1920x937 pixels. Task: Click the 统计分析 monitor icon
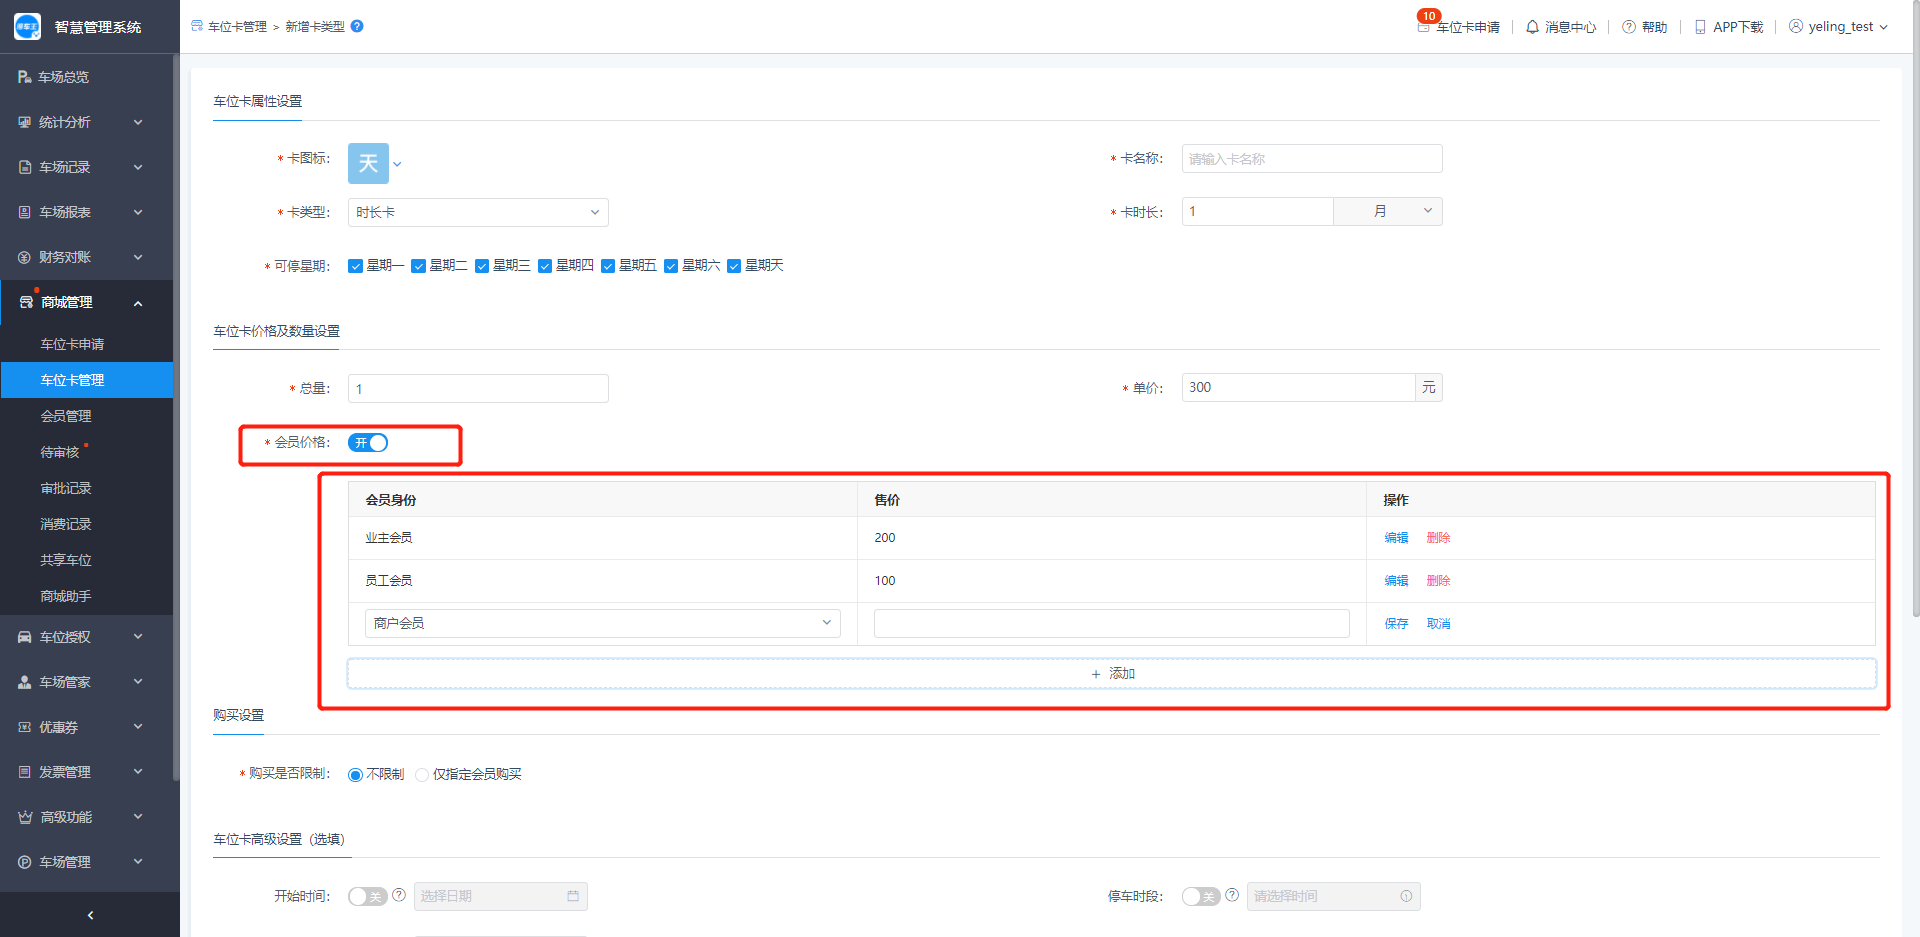click(x=25, y=122)
